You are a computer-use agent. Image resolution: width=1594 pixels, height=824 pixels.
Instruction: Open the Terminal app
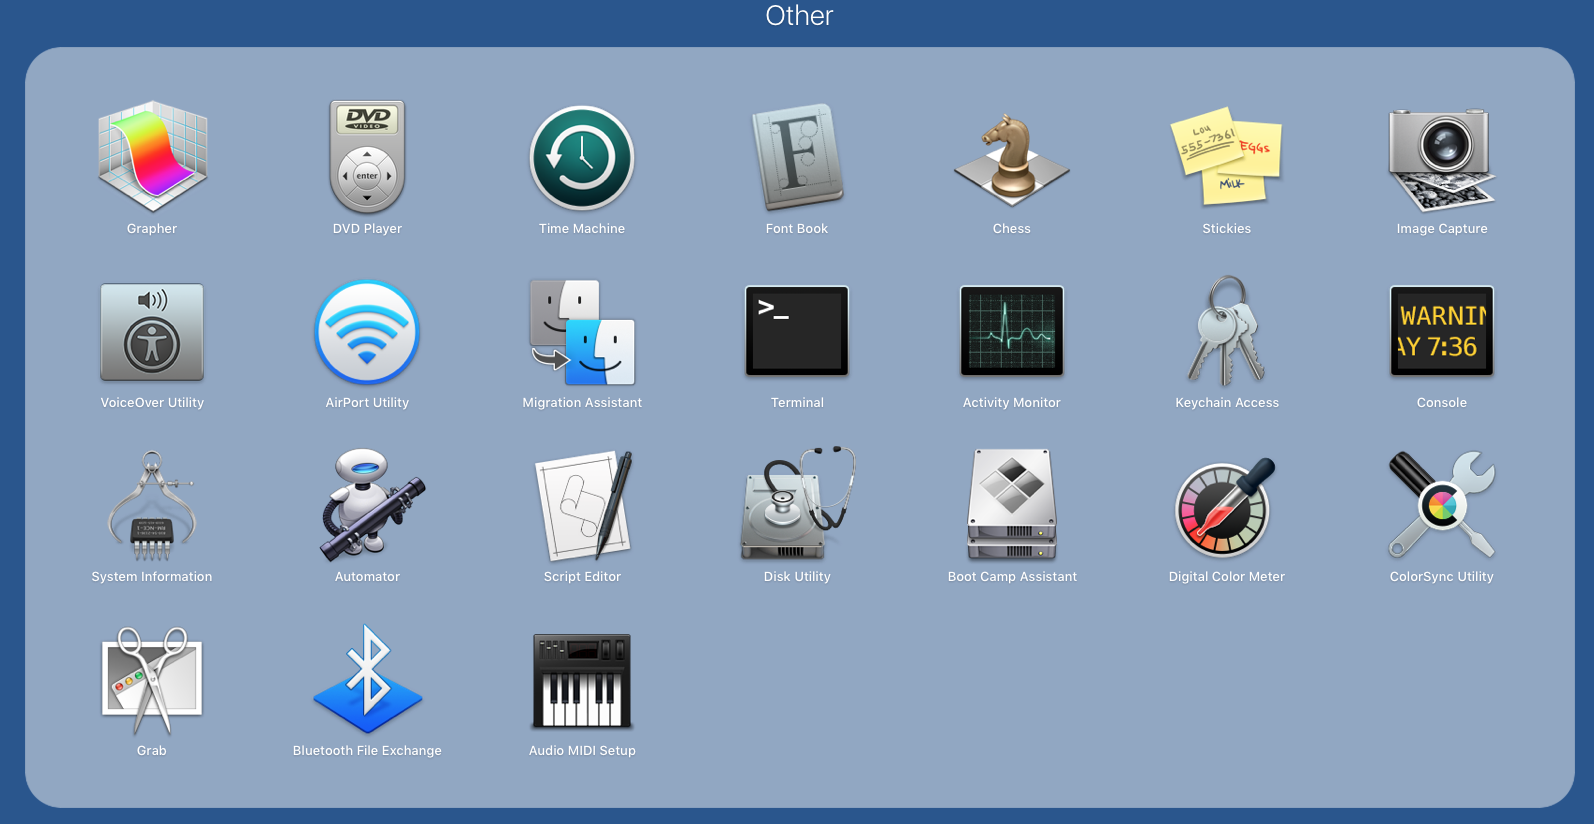click(797, 332)
